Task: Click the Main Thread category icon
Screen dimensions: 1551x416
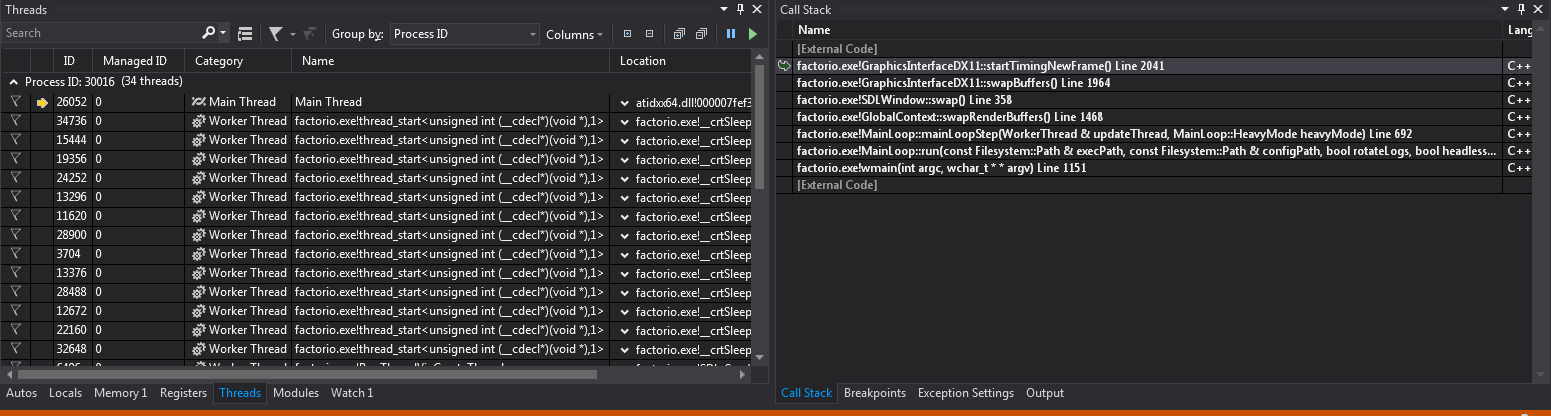Action: pyautogui.click(x=198, y=102)
